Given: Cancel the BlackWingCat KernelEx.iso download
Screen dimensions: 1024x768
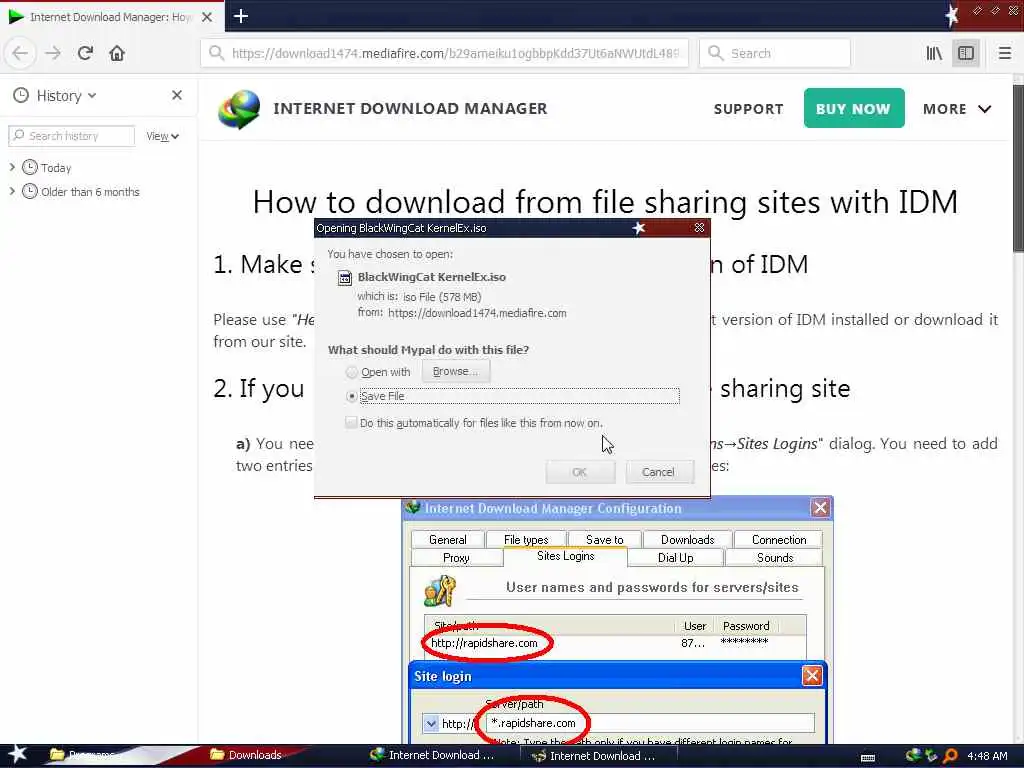Looking at the screenshot, I should tap(659, 472).
